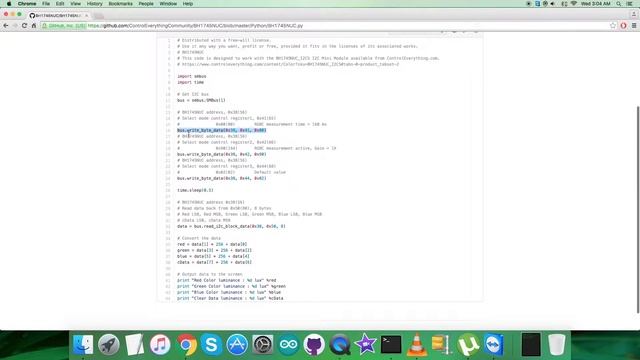Open a new tab button
Viewport: 640px width, 360px height.
[x=98, y=16]
